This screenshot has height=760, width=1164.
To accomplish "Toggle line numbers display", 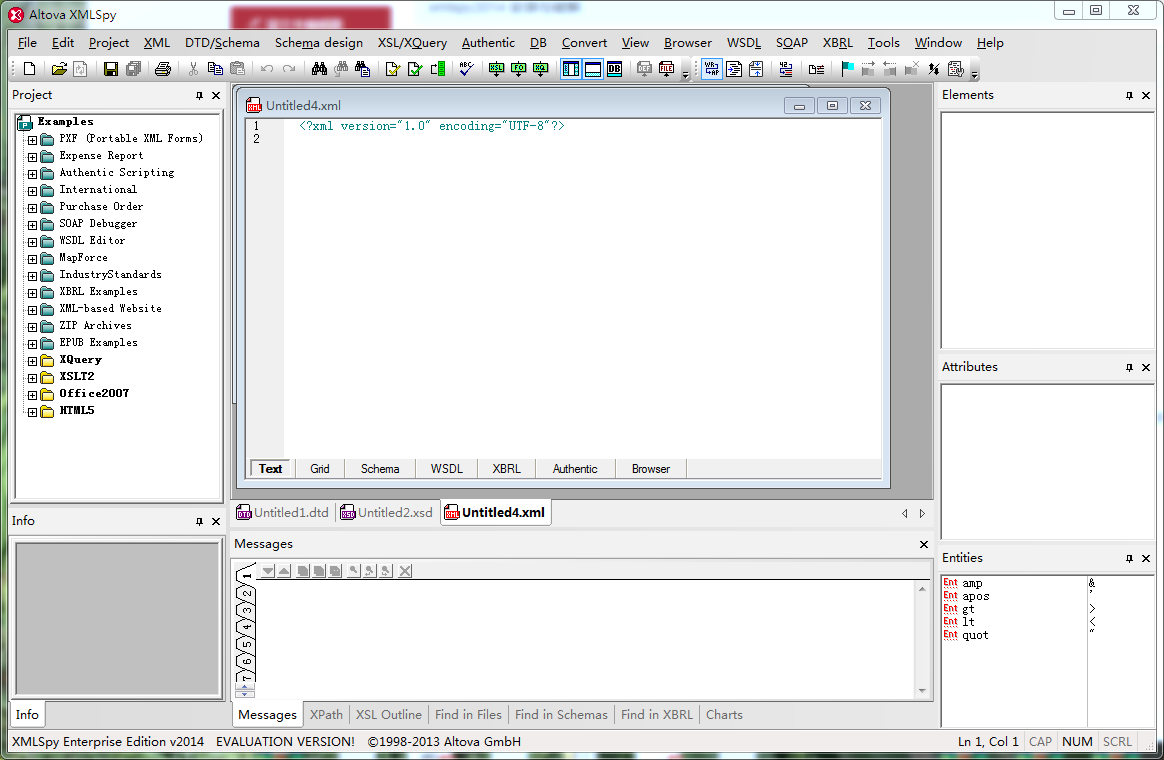I will click(x=786, y=68).
